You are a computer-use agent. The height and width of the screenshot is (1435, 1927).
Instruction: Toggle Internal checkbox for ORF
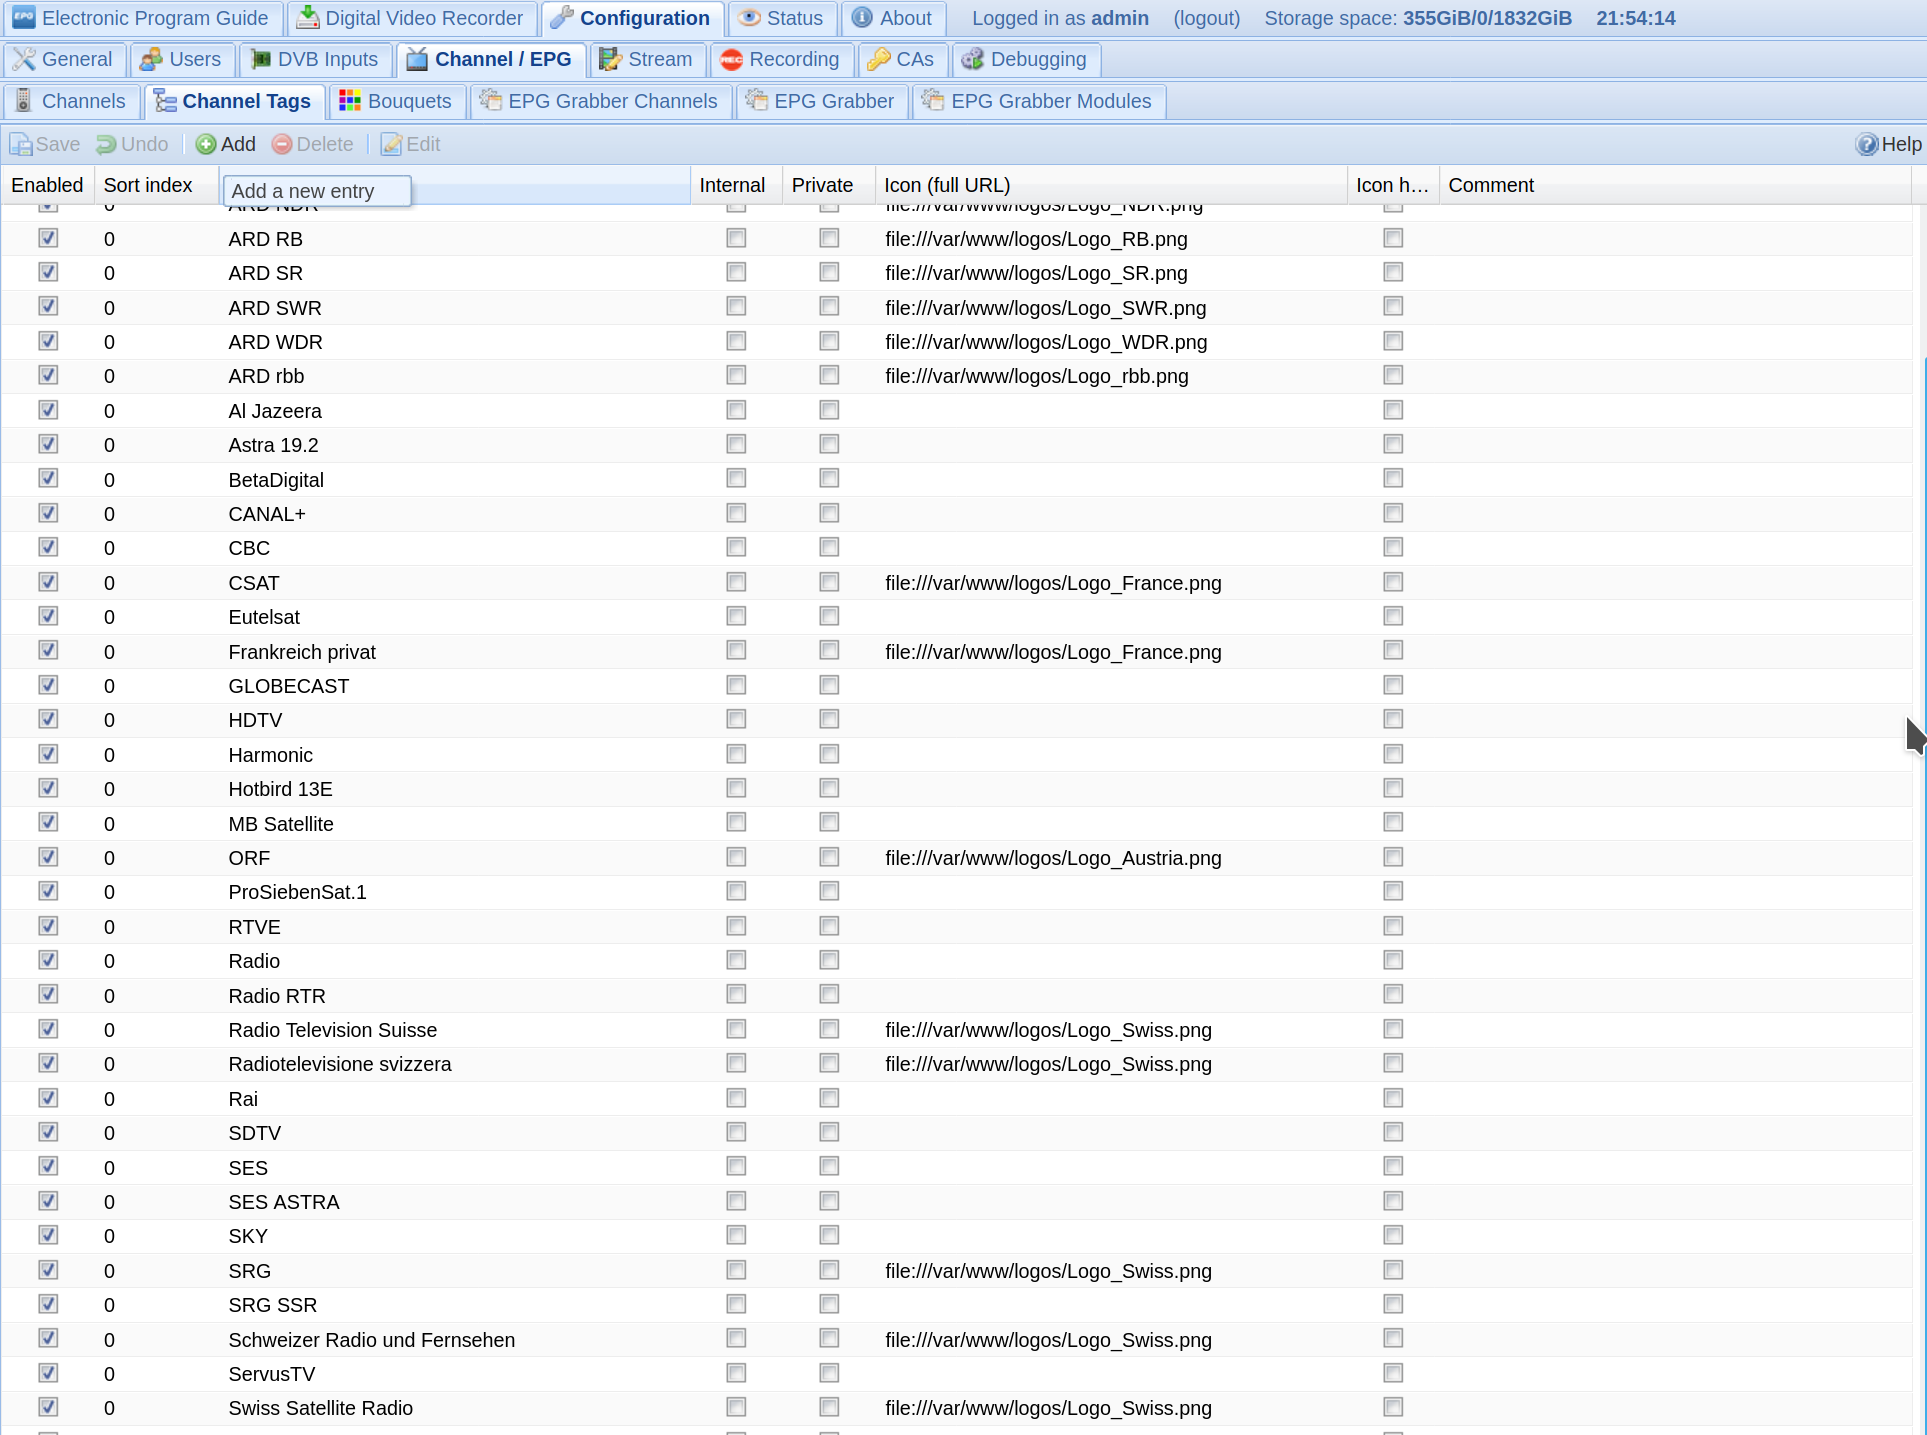736,857
